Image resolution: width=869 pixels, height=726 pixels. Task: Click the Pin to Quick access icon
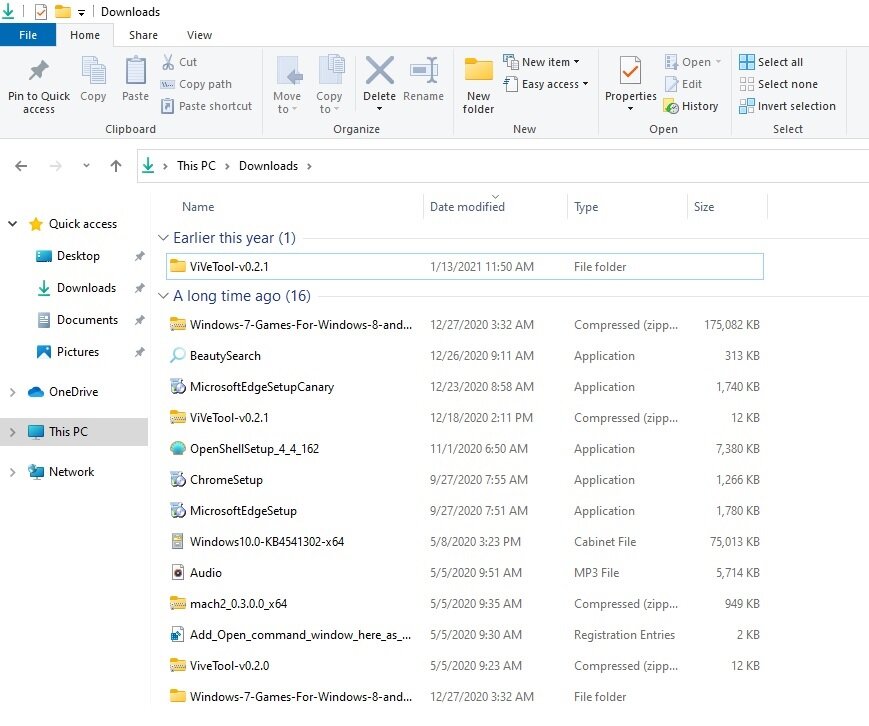pos(39,73)
